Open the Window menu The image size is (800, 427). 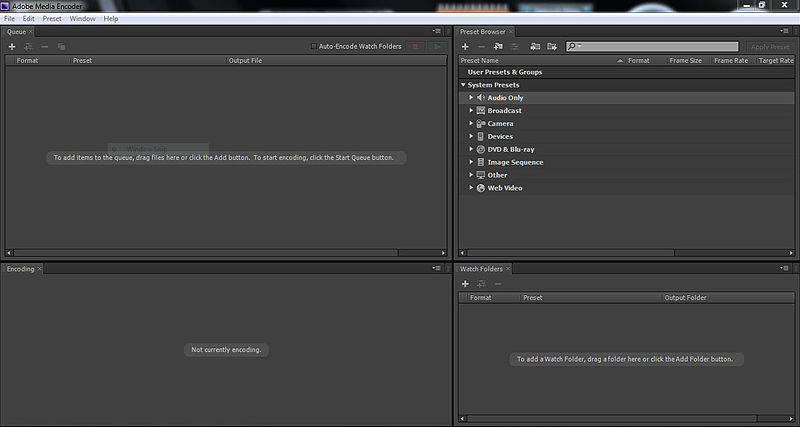click(83, 18)
